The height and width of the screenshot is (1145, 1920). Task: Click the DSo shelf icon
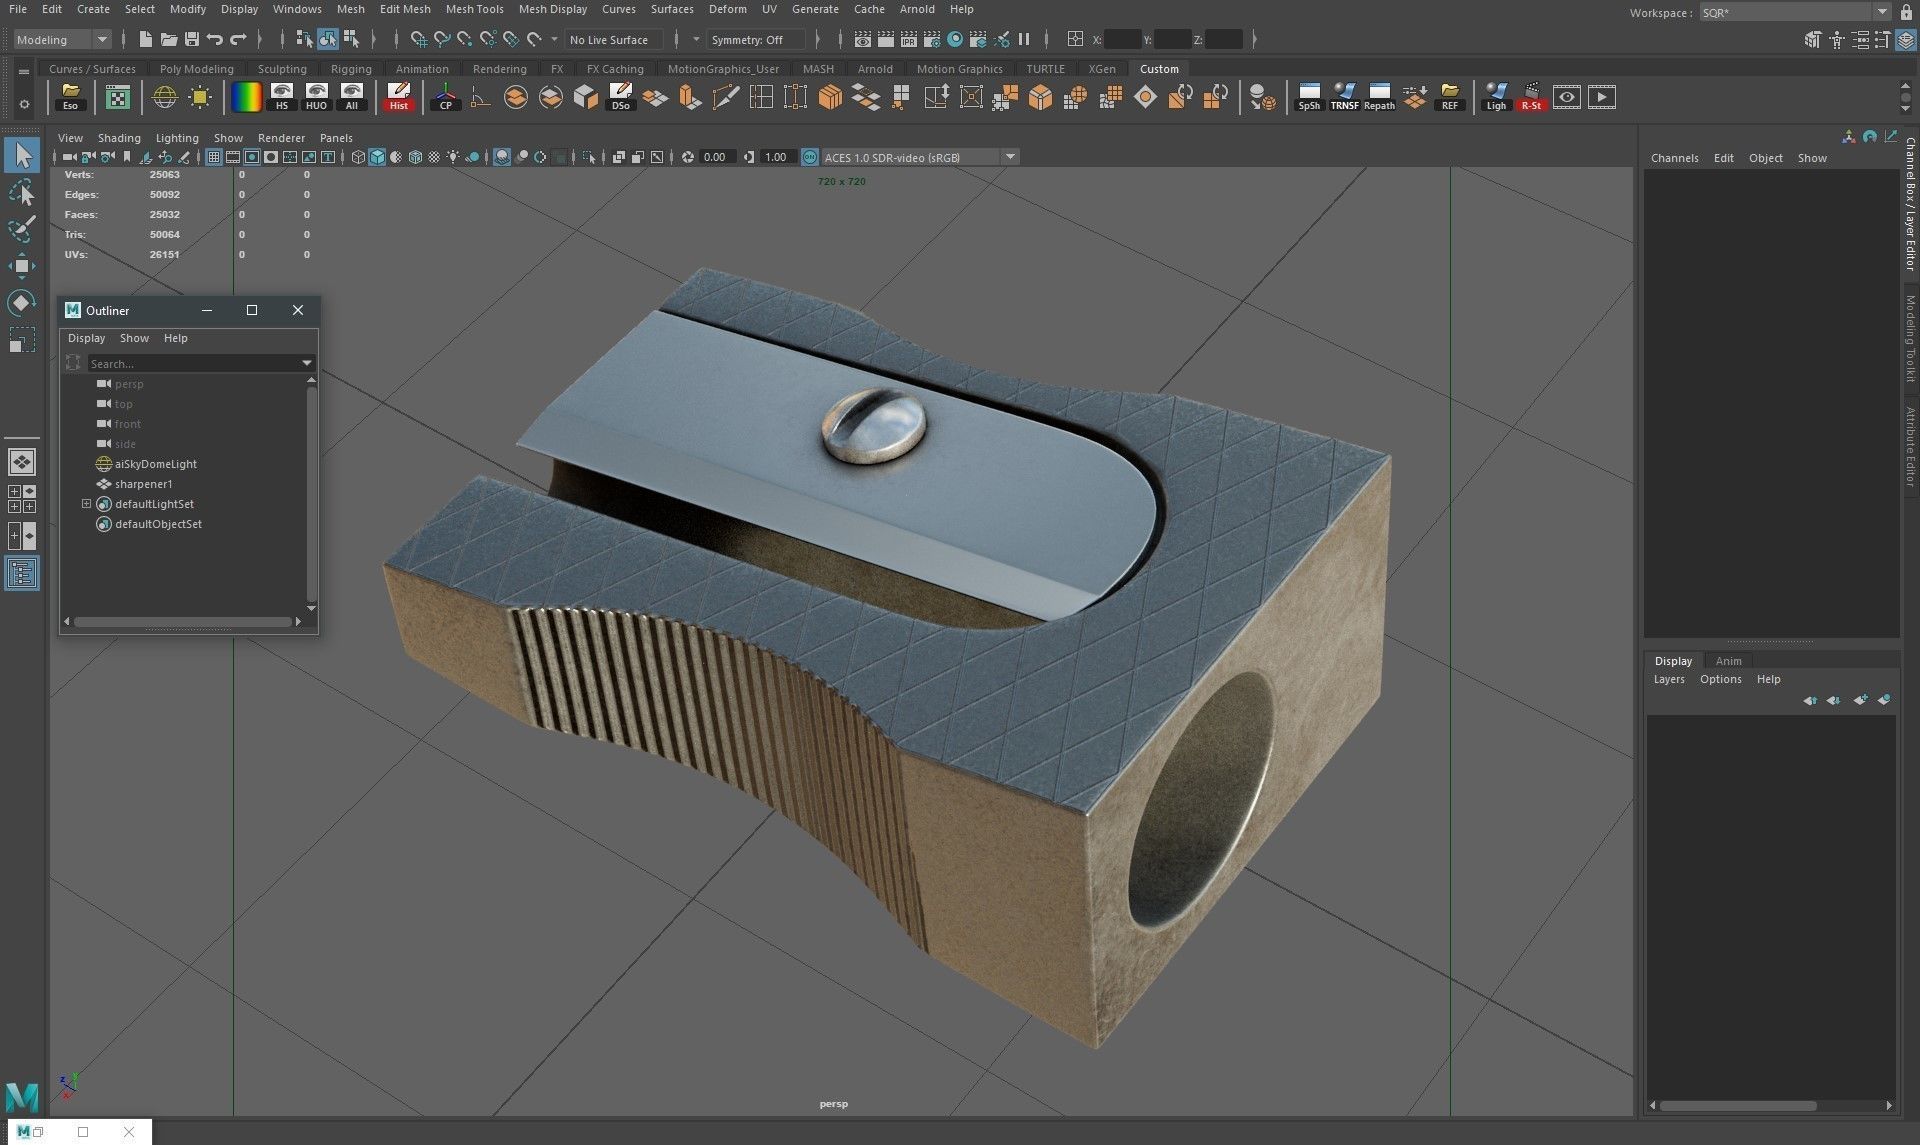[x=620, y=97]
